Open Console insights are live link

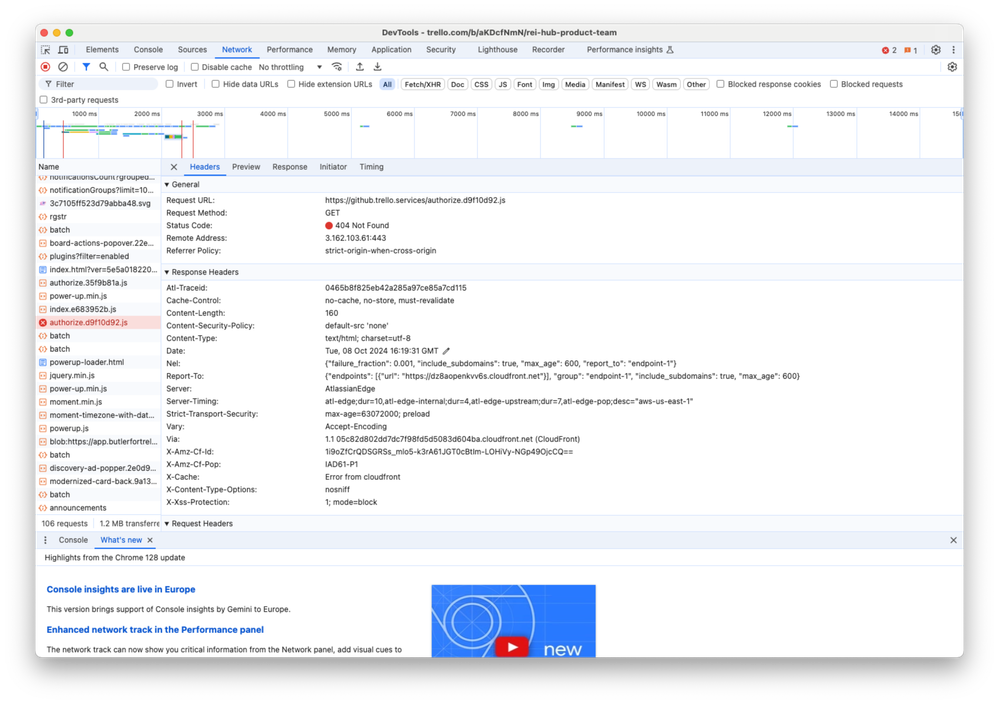[x=121, y=589]
